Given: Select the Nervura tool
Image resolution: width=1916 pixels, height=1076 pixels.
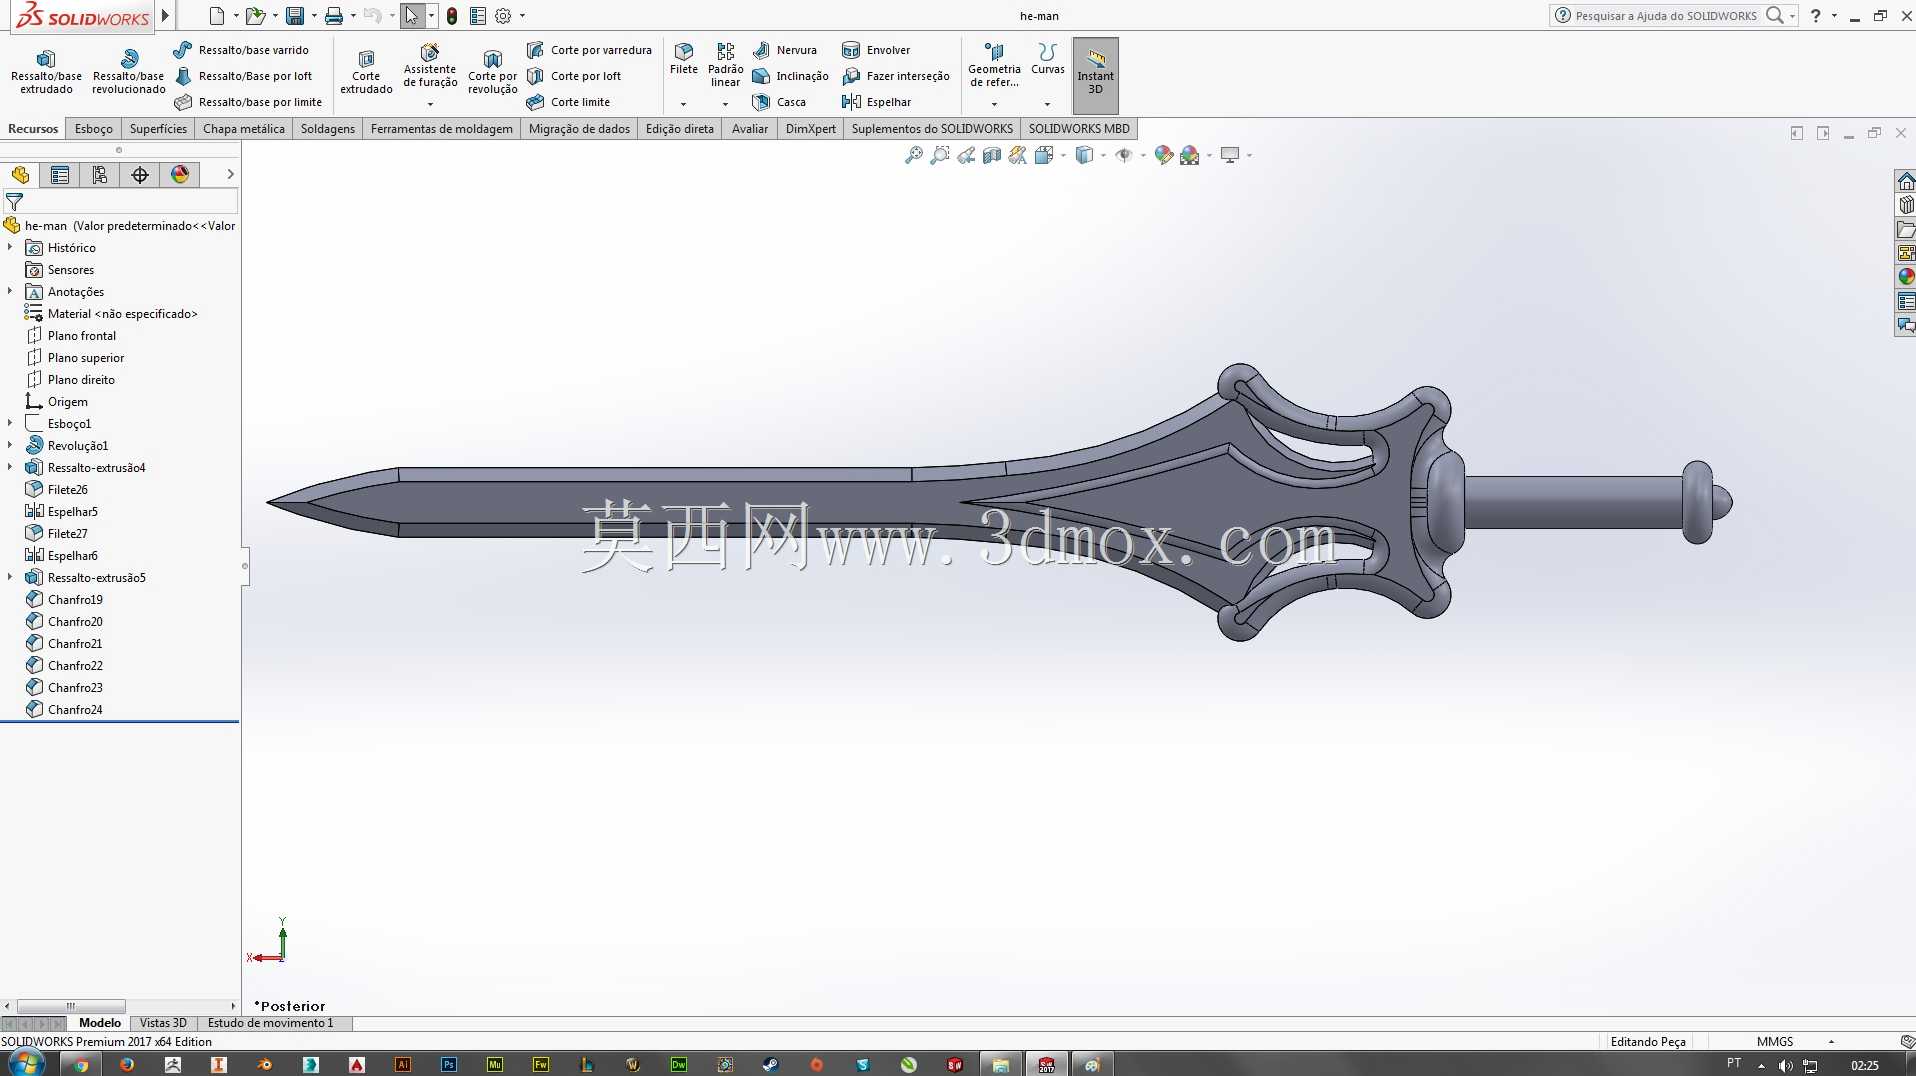Looking at the screenshot, I should pos(784,50).
